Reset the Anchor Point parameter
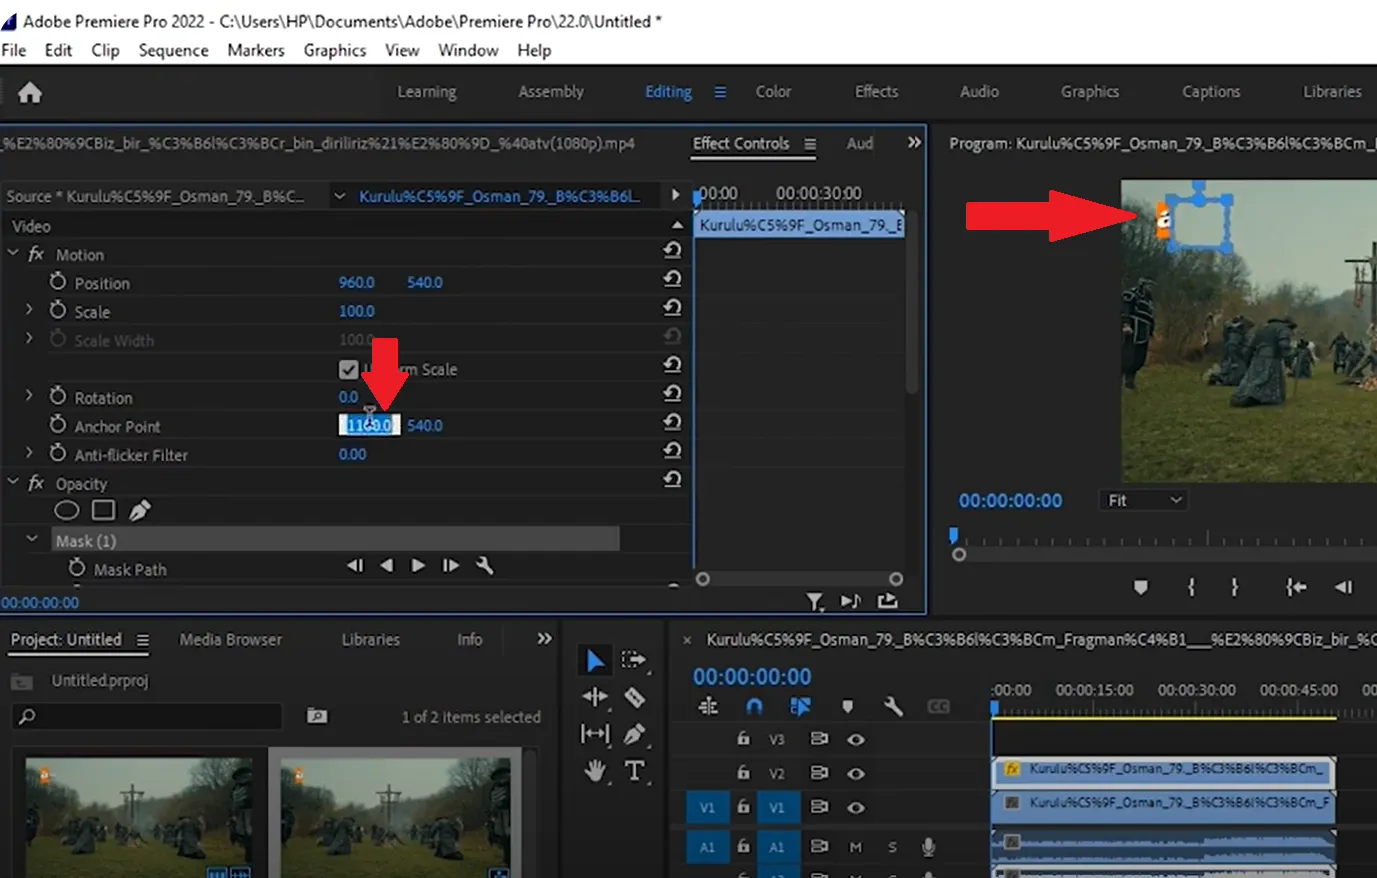Viewport: 1377px width, 878px height. 672,425
